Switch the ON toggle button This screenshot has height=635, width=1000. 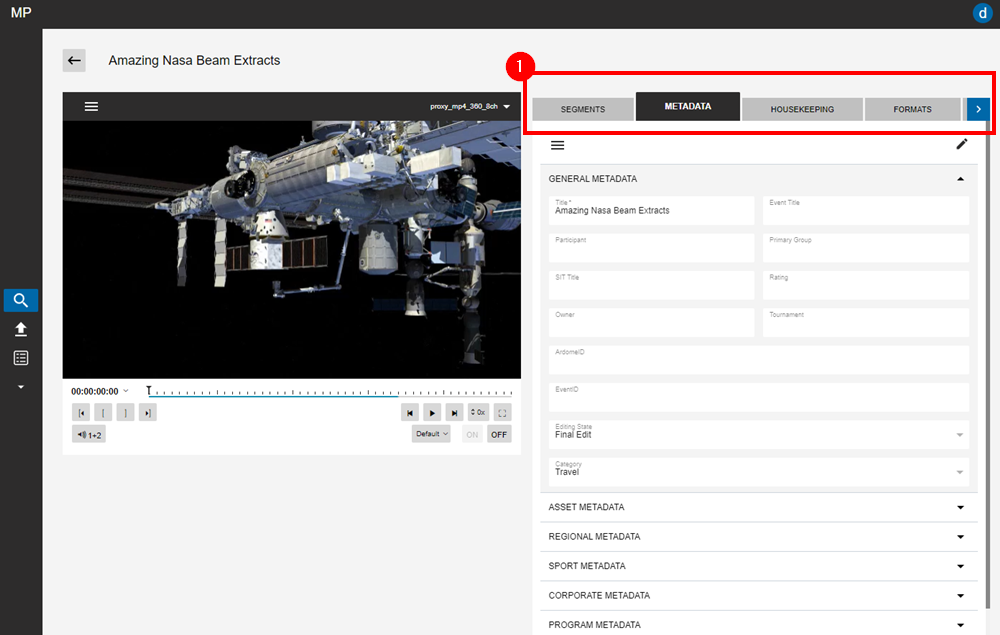(472, 434)
